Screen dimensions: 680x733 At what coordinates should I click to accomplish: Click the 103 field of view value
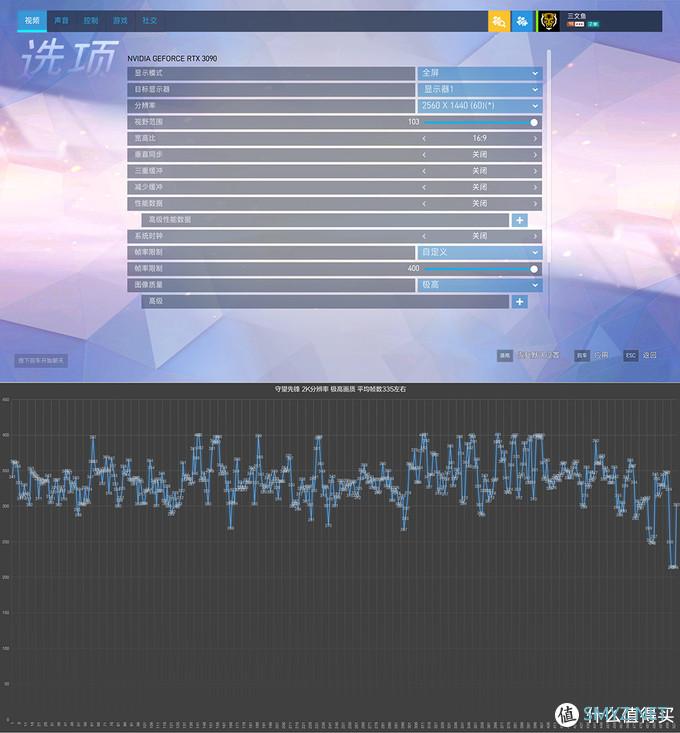point(414,122)
